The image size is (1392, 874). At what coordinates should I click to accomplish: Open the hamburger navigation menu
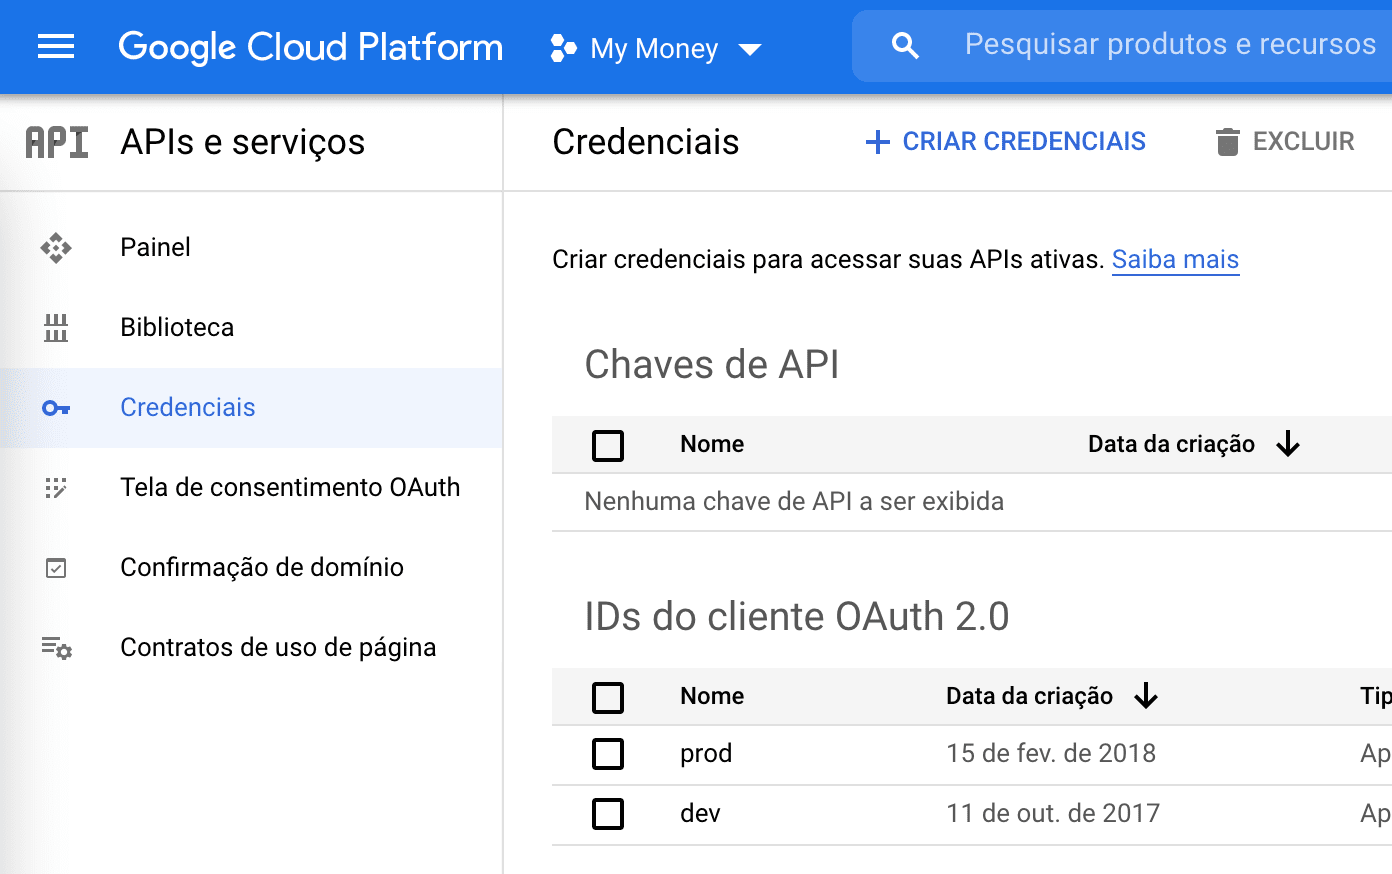pos(56,47)
